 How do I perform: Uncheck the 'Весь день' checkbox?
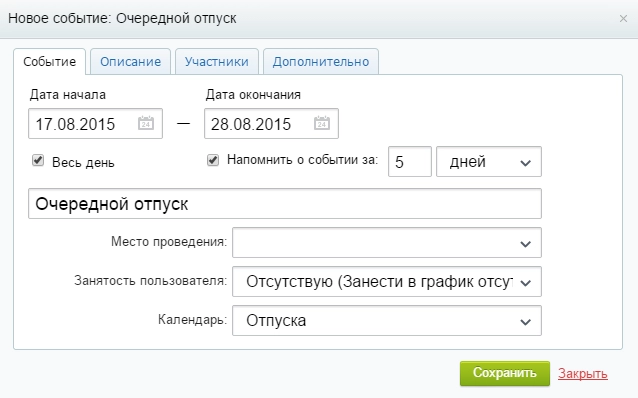point(38,160)
